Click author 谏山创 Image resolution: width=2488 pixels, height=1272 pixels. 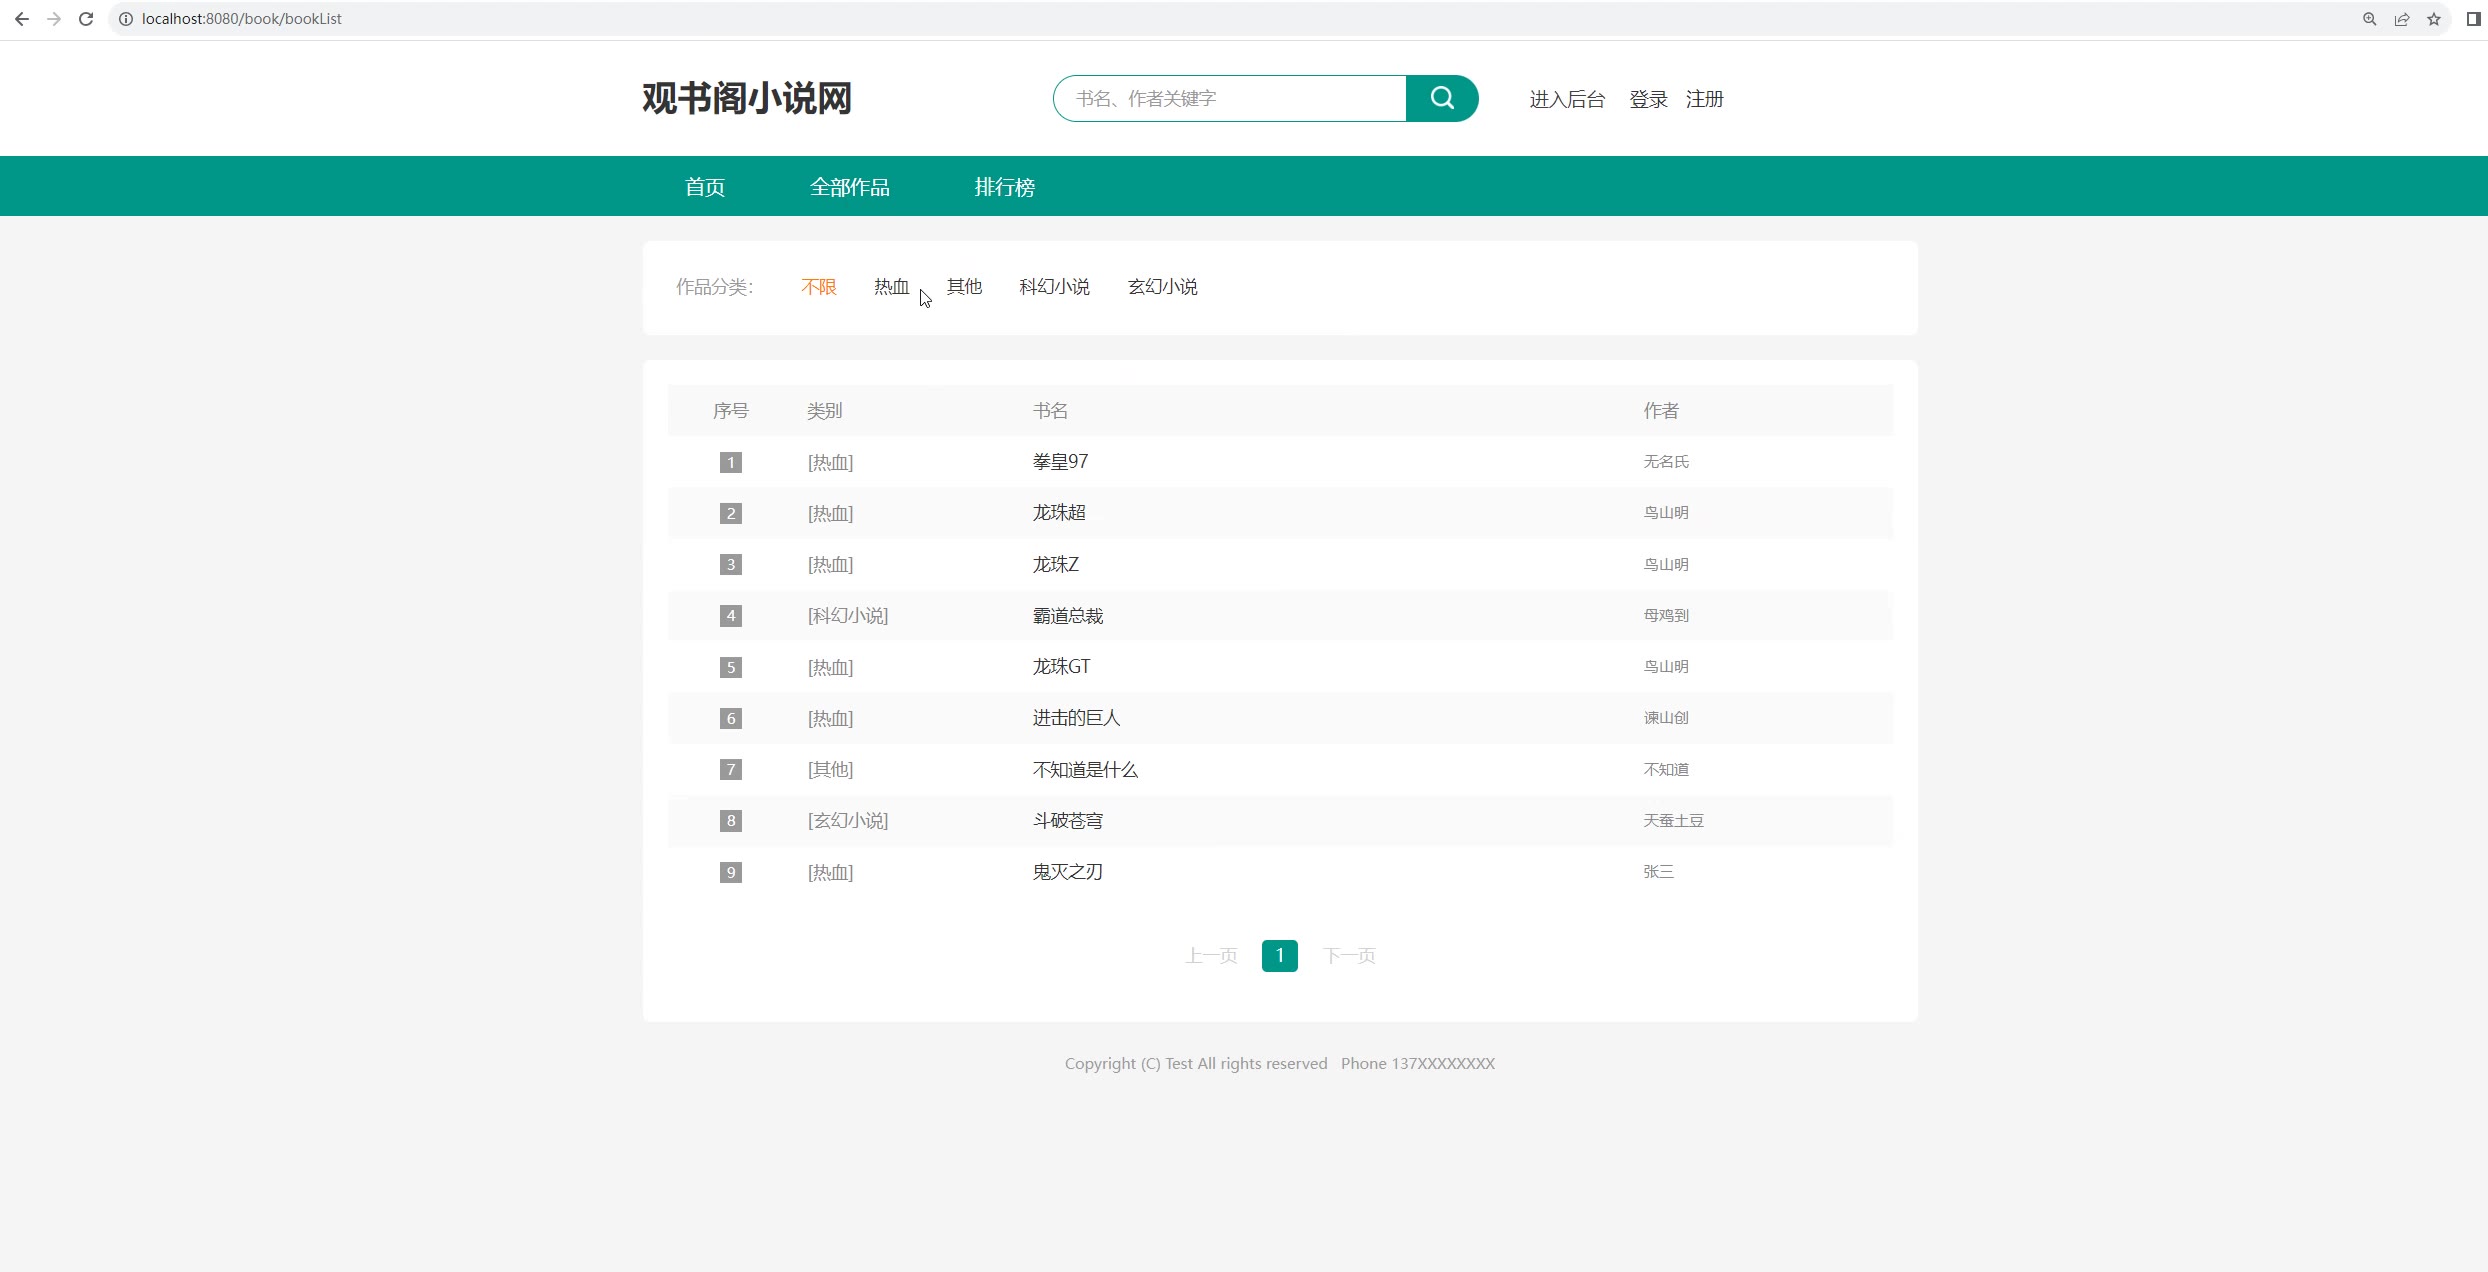pyautogui.click(x=1666, y=718)
